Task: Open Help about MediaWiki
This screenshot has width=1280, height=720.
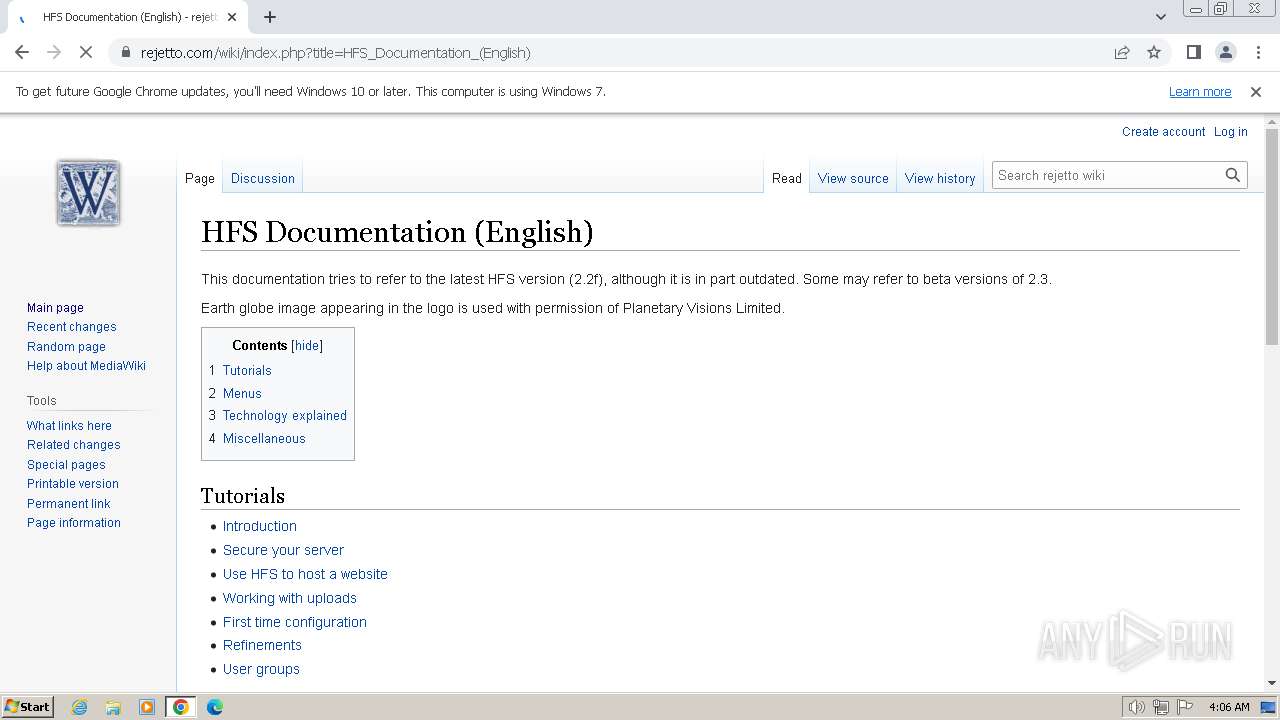Action: 86,366
